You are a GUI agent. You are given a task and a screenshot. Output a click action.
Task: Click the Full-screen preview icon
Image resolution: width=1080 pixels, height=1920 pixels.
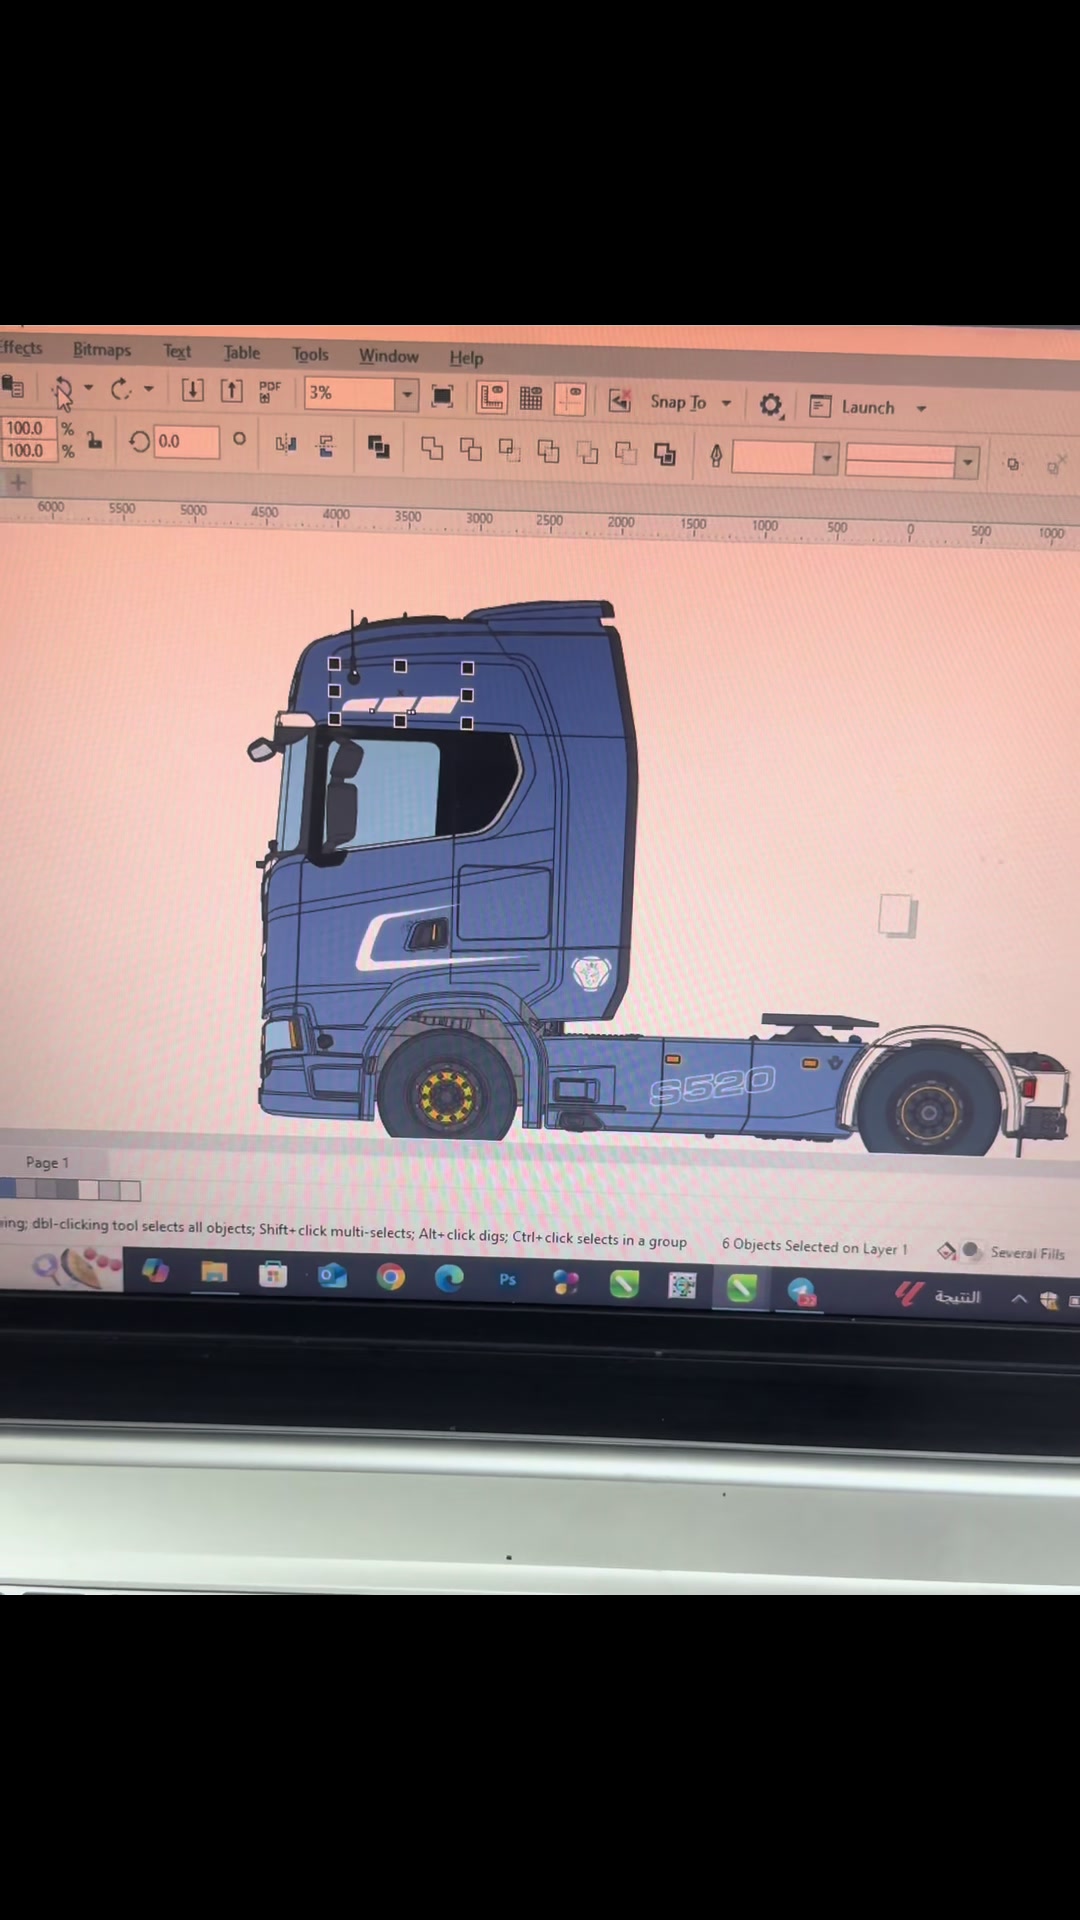442,396
